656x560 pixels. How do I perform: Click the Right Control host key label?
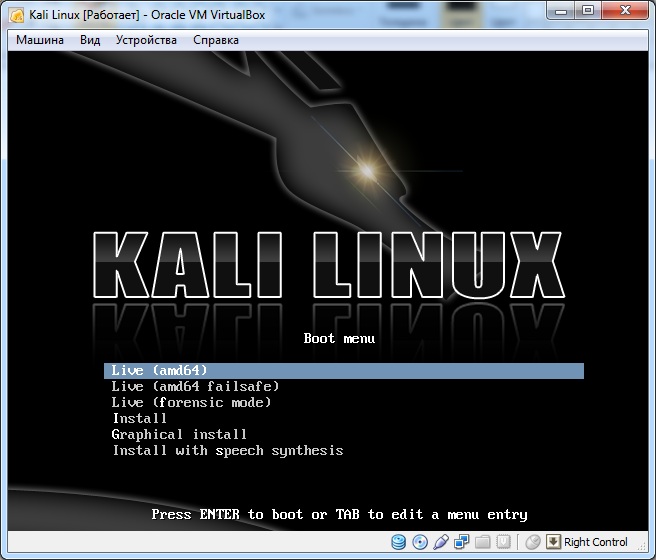[596, 542]
